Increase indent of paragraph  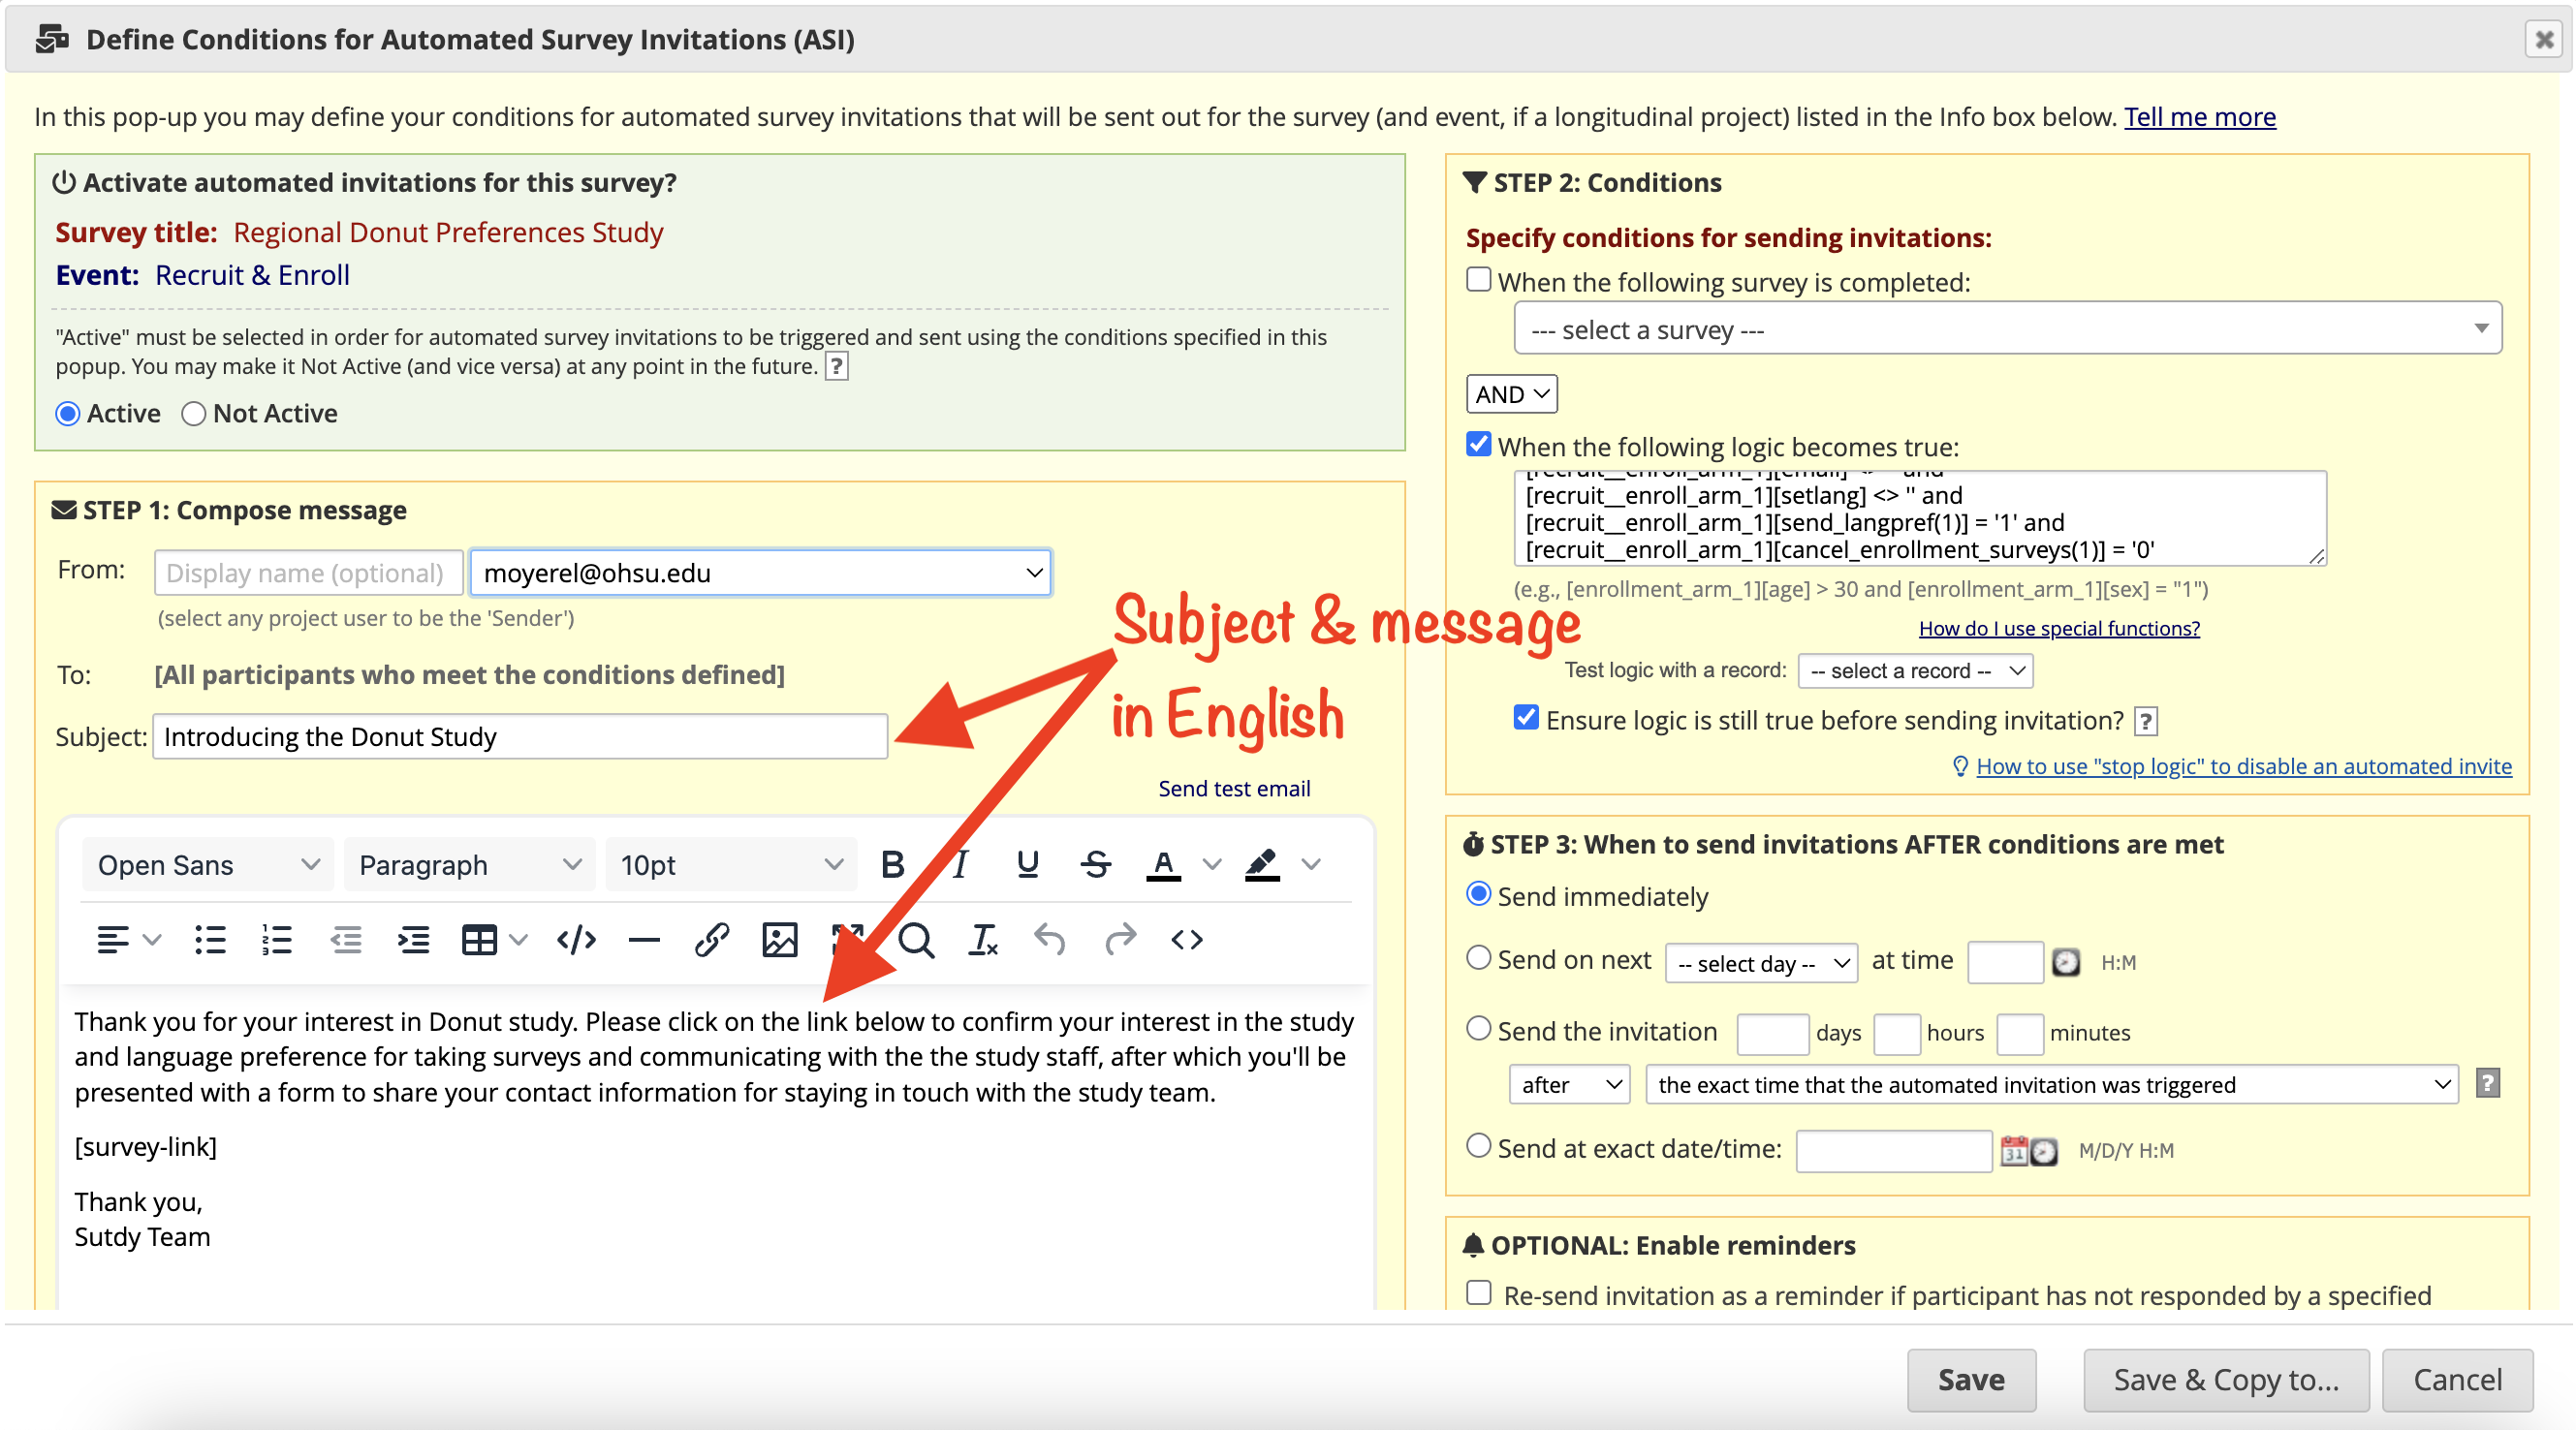(413, 940)
